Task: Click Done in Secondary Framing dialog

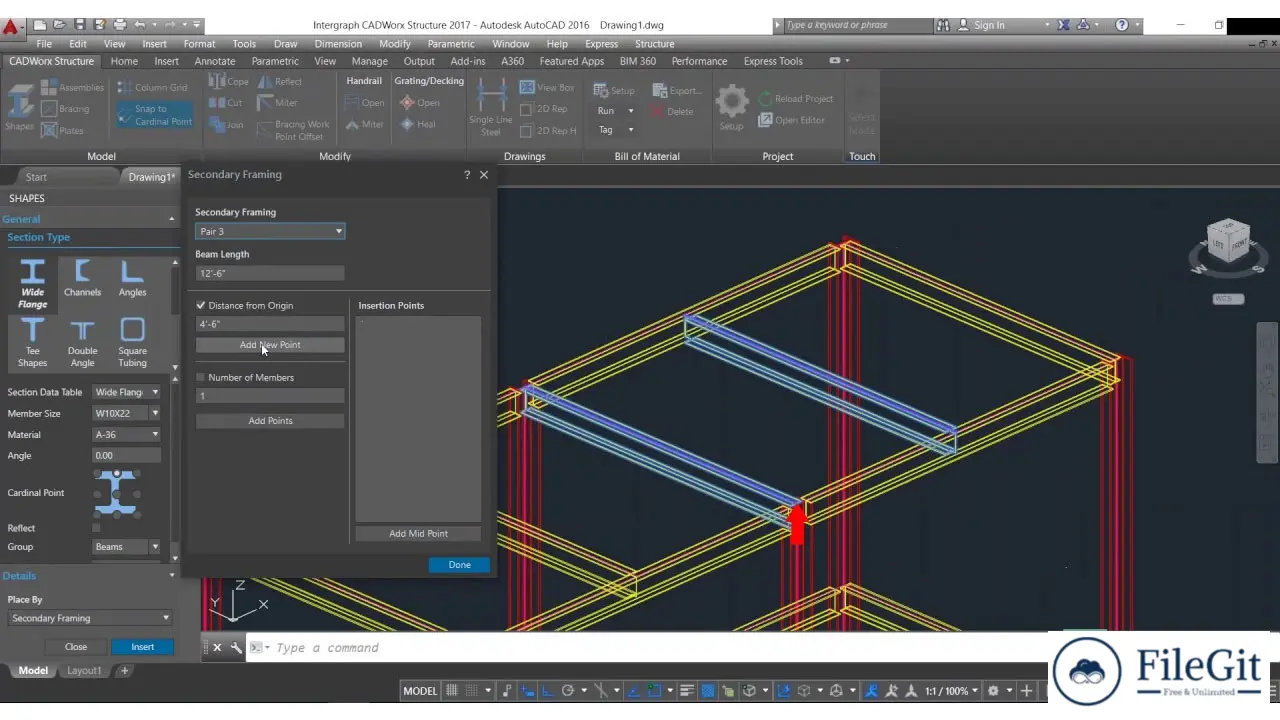Action: click(459, 565)
